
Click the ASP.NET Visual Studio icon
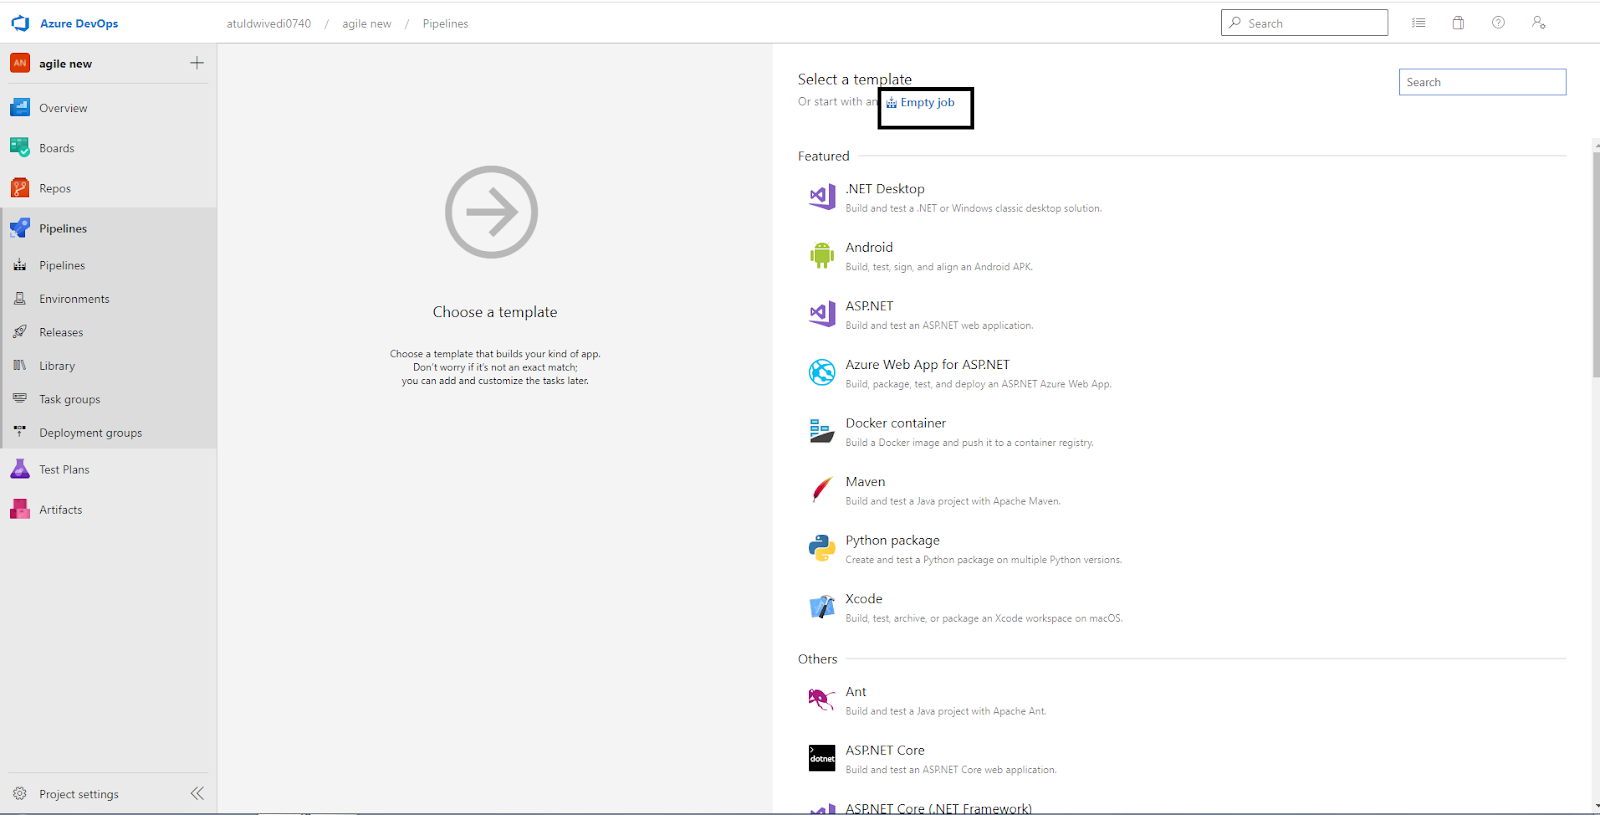822,314
